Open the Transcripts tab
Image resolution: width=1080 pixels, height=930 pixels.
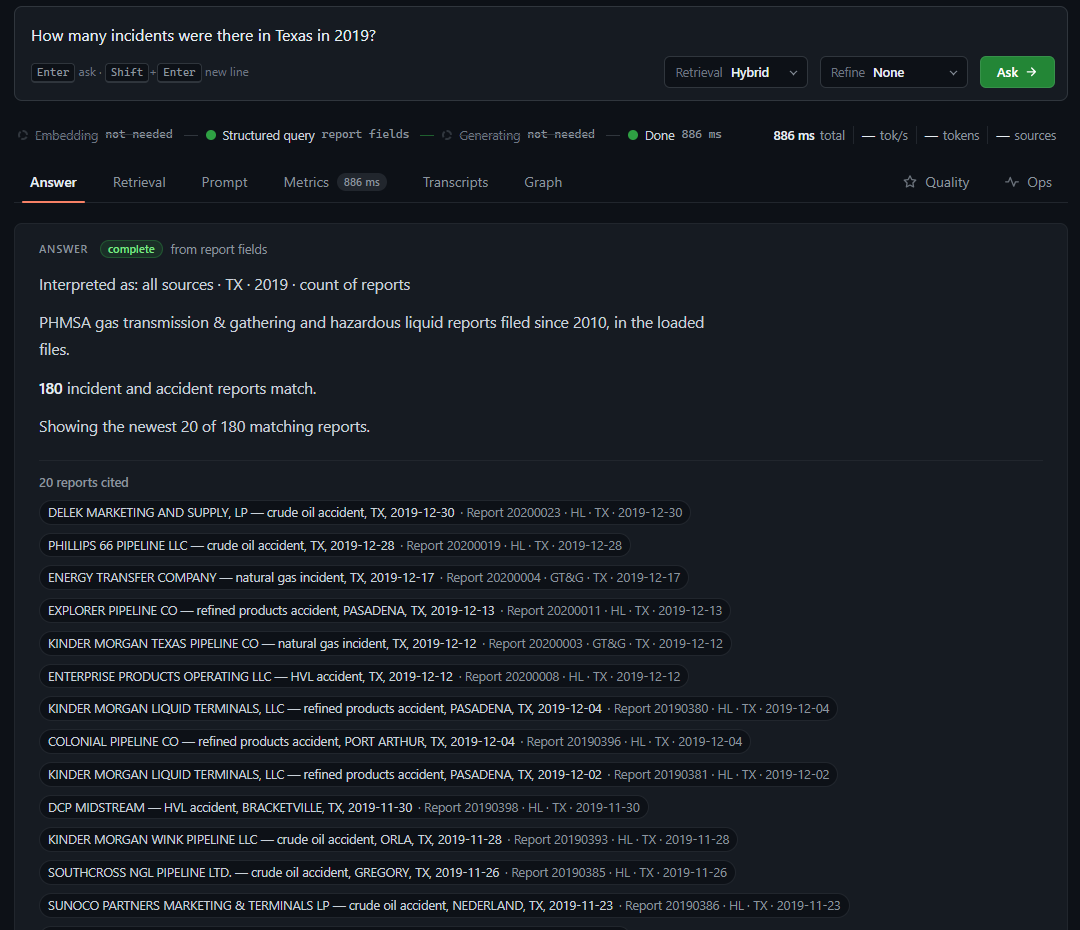coord(455,182)
